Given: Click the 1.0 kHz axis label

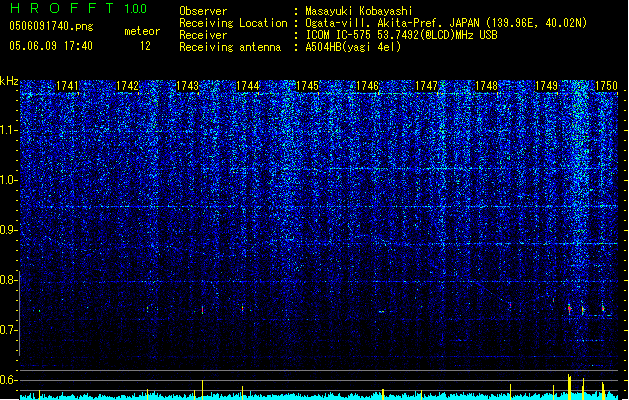Looking at the screenshot, I should (x=9, y=180).
